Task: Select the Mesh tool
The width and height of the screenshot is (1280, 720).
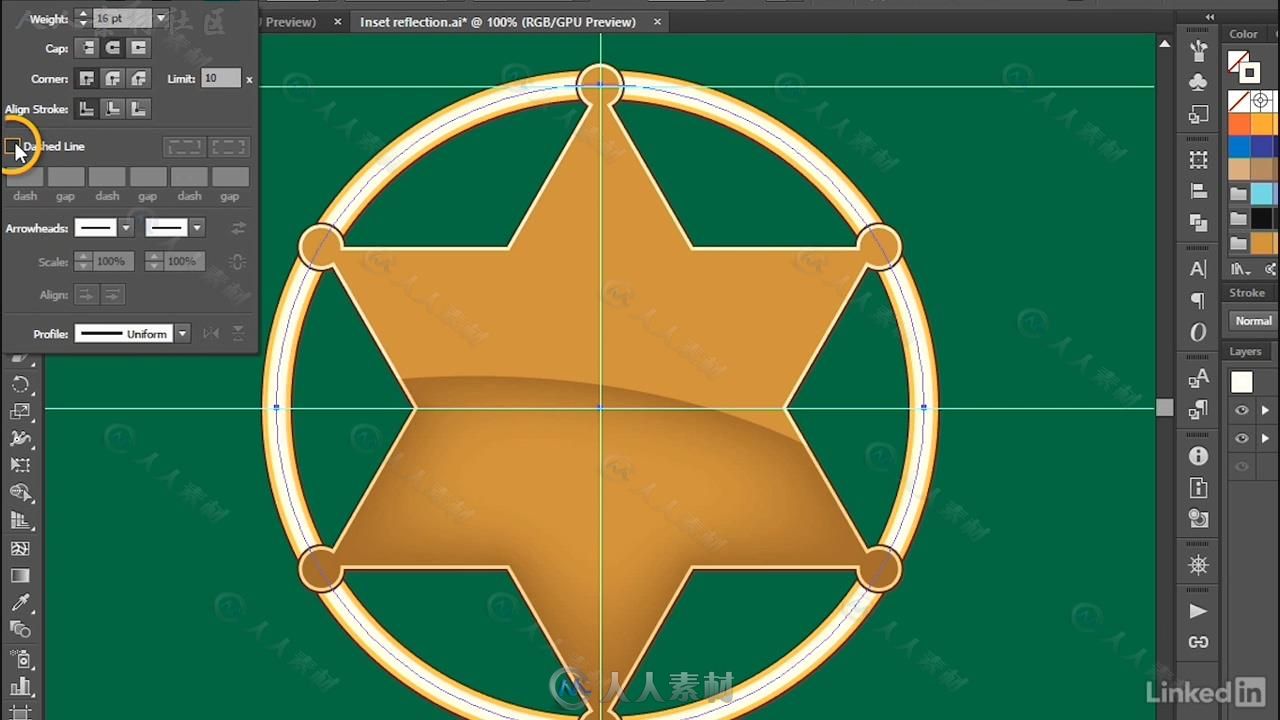Action: point(20,548)
